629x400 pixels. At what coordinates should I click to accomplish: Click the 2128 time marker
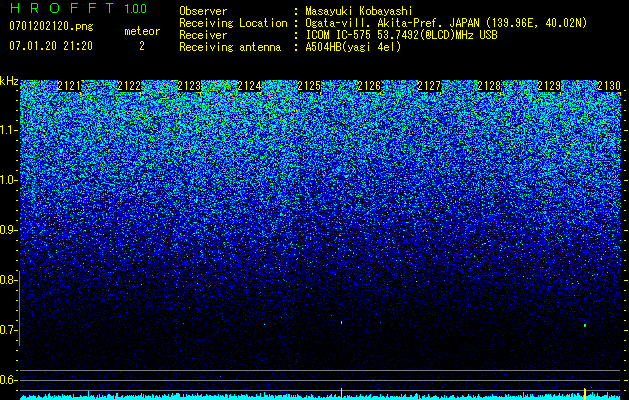[489, 86]
